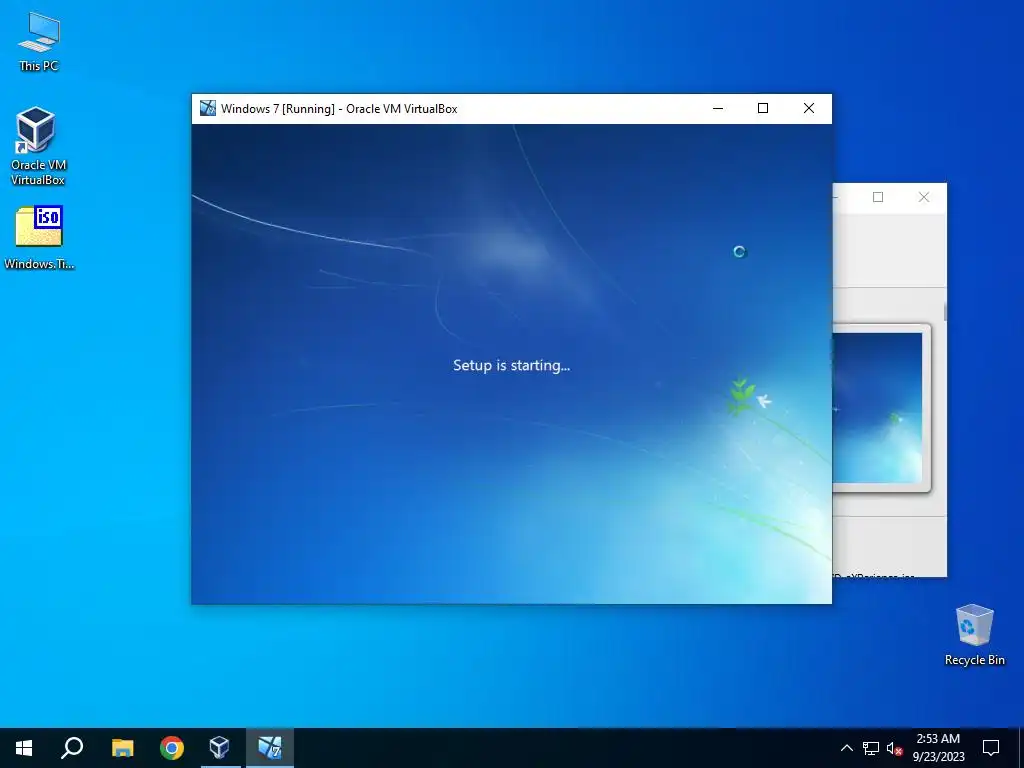Open the network status tray icon

871,748
